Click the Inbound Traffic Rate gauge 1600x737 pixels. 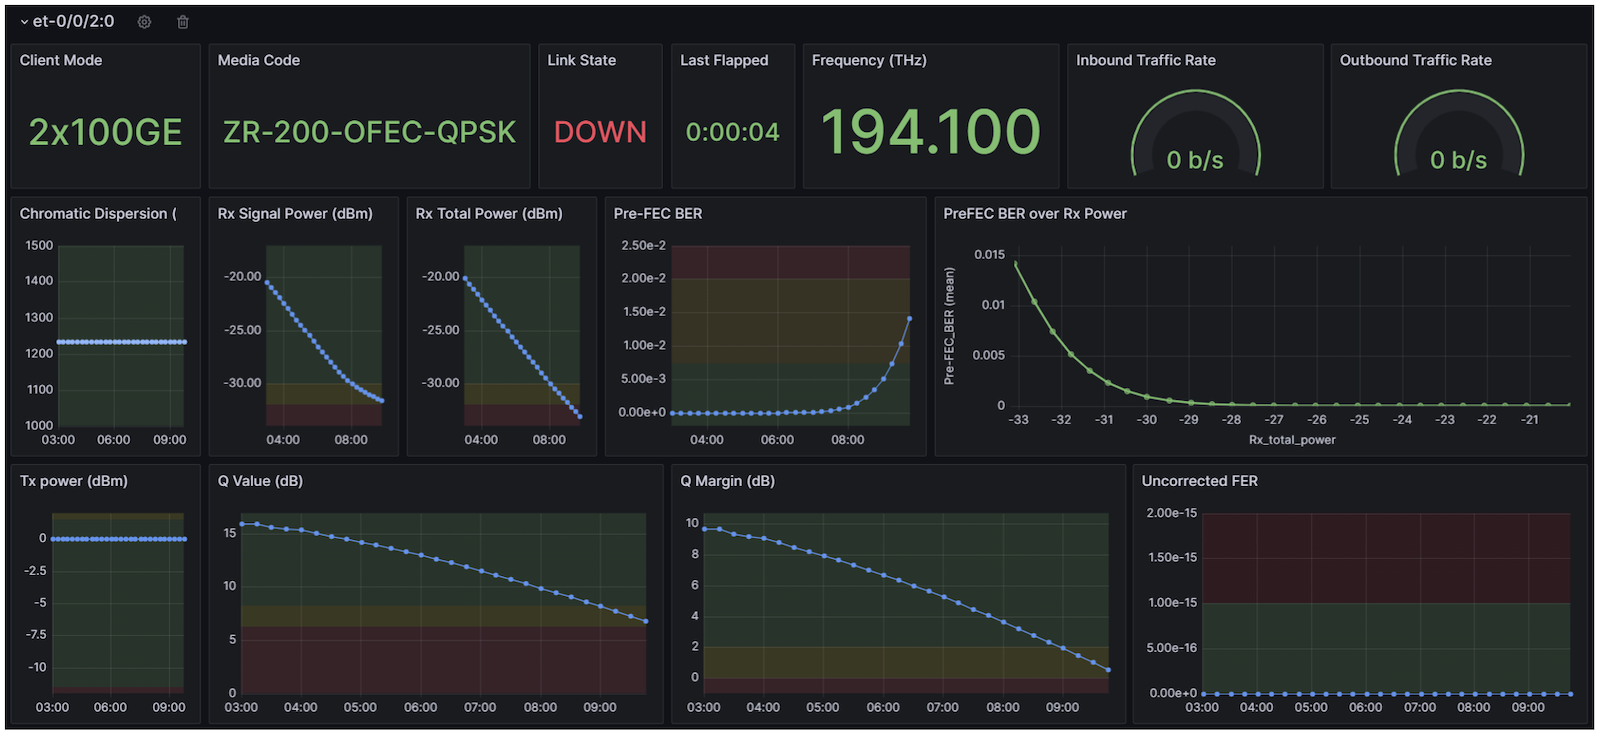pyautogui.click(x=1195, y=134)
